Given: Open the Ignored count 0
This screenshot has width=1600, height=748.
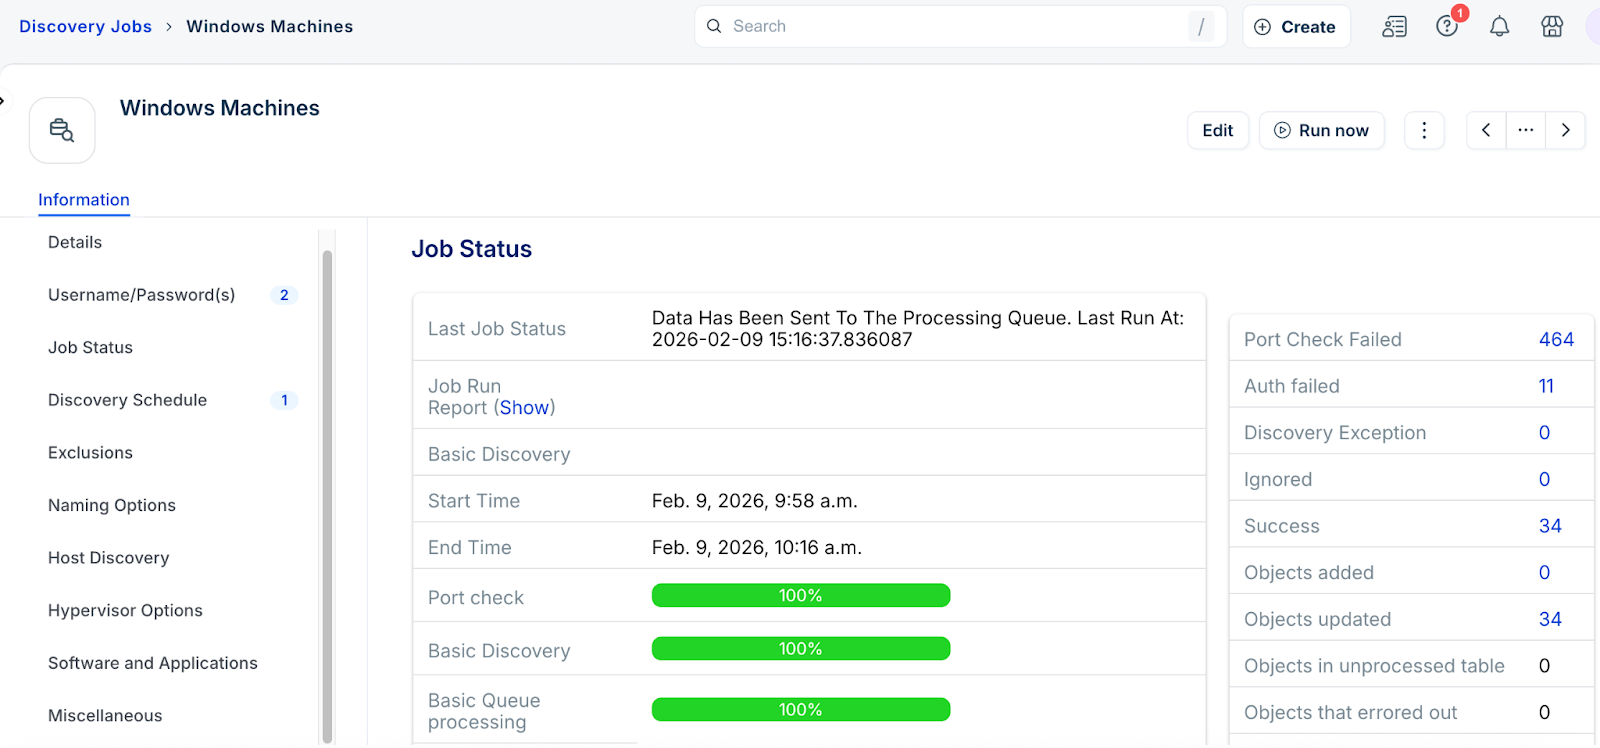Looking at the screenshot, I should [x=1544, y=480].
